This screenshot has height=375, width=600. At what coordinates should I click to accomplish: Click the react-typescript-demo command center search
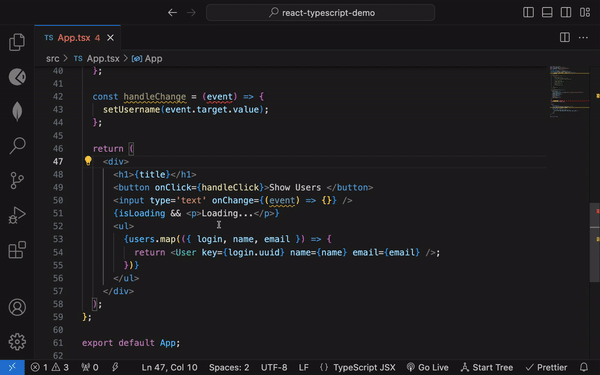coord(320,13)
